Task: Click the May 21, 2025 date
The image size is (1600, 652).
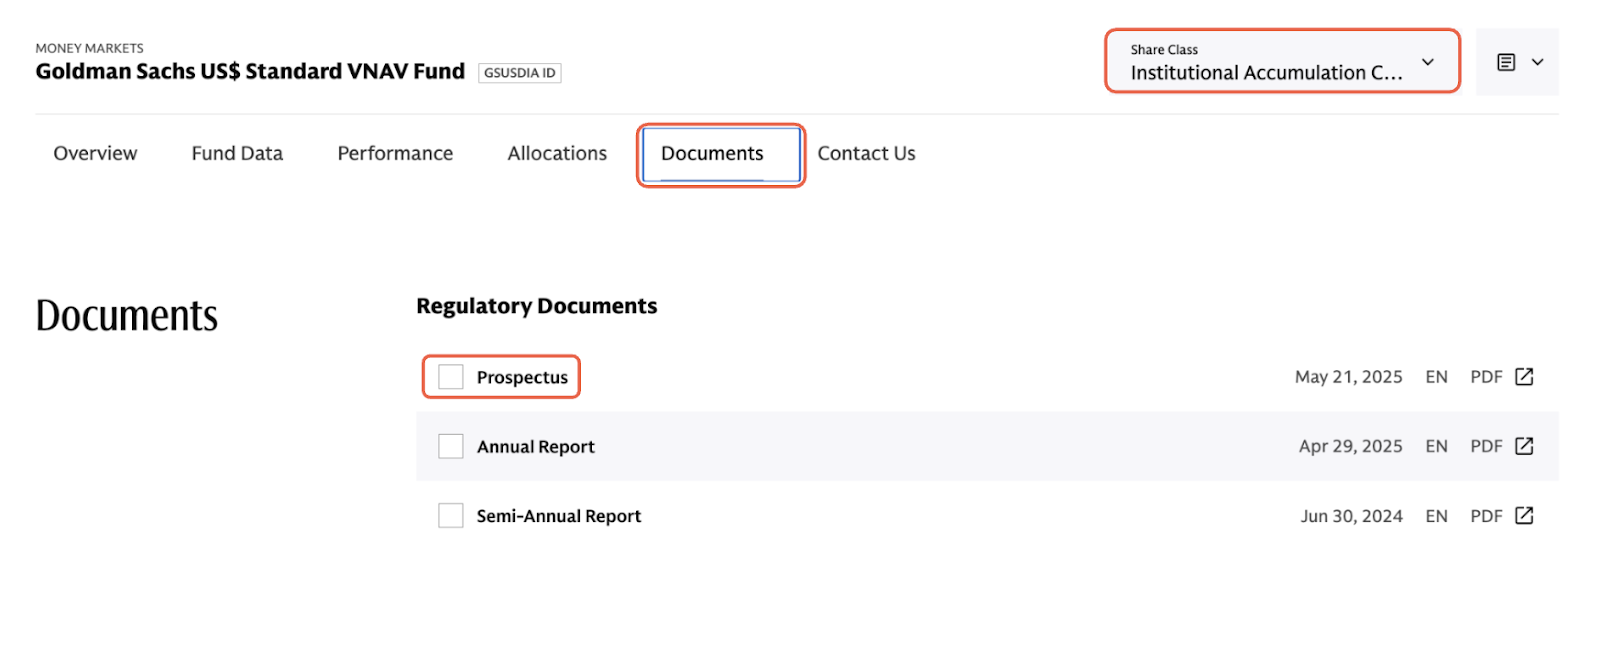Action: click(x=1348, y=377)
